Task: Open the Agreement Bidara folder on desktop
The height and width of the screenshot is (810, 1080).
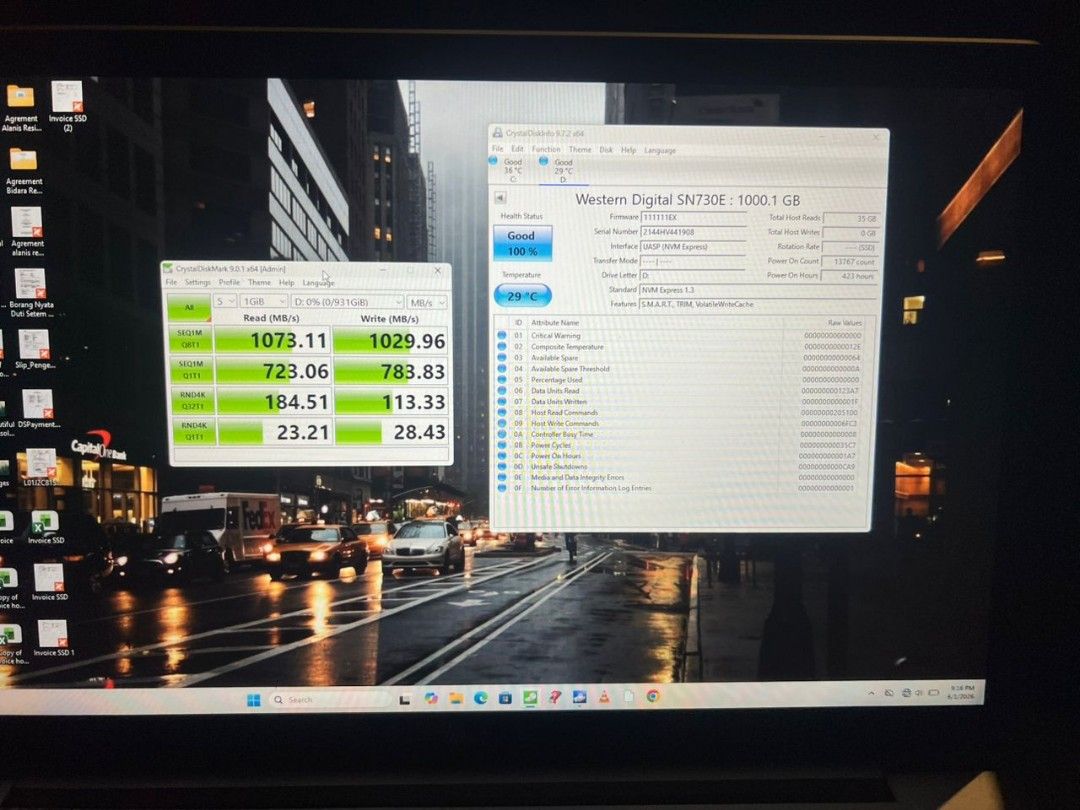Action: [x=24, y=170]
